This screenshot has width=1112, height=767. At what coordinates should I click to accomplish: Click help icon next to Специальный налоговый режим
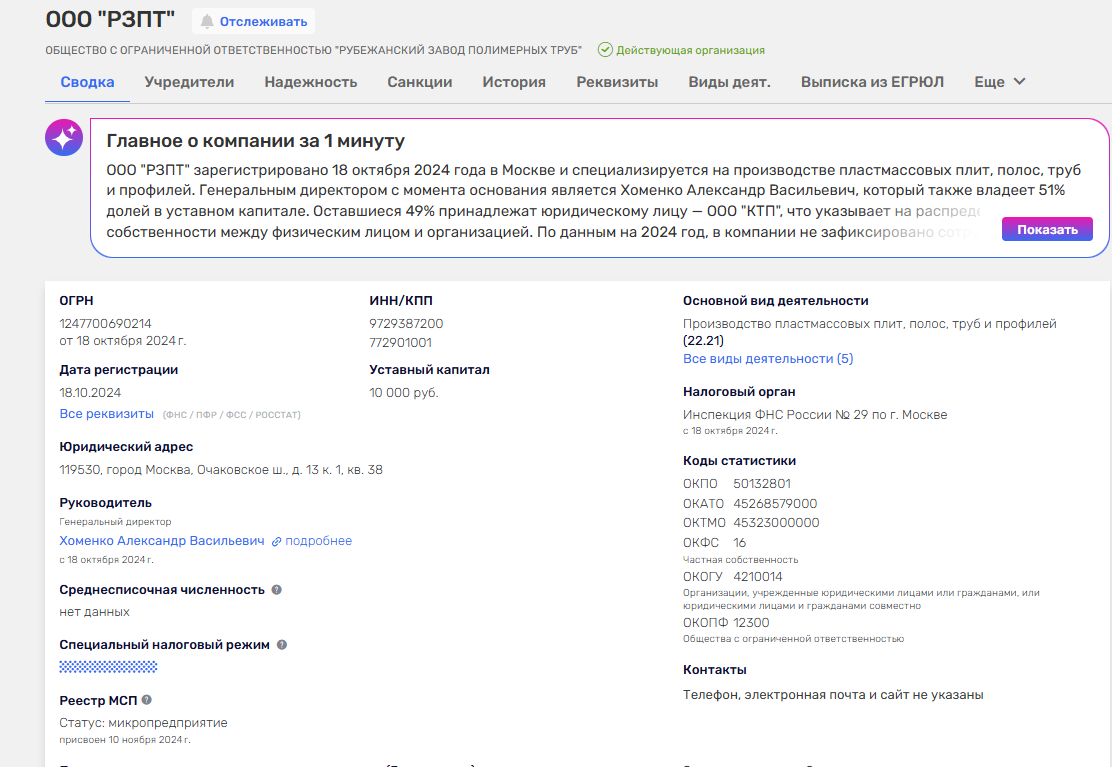click(282, 645)
